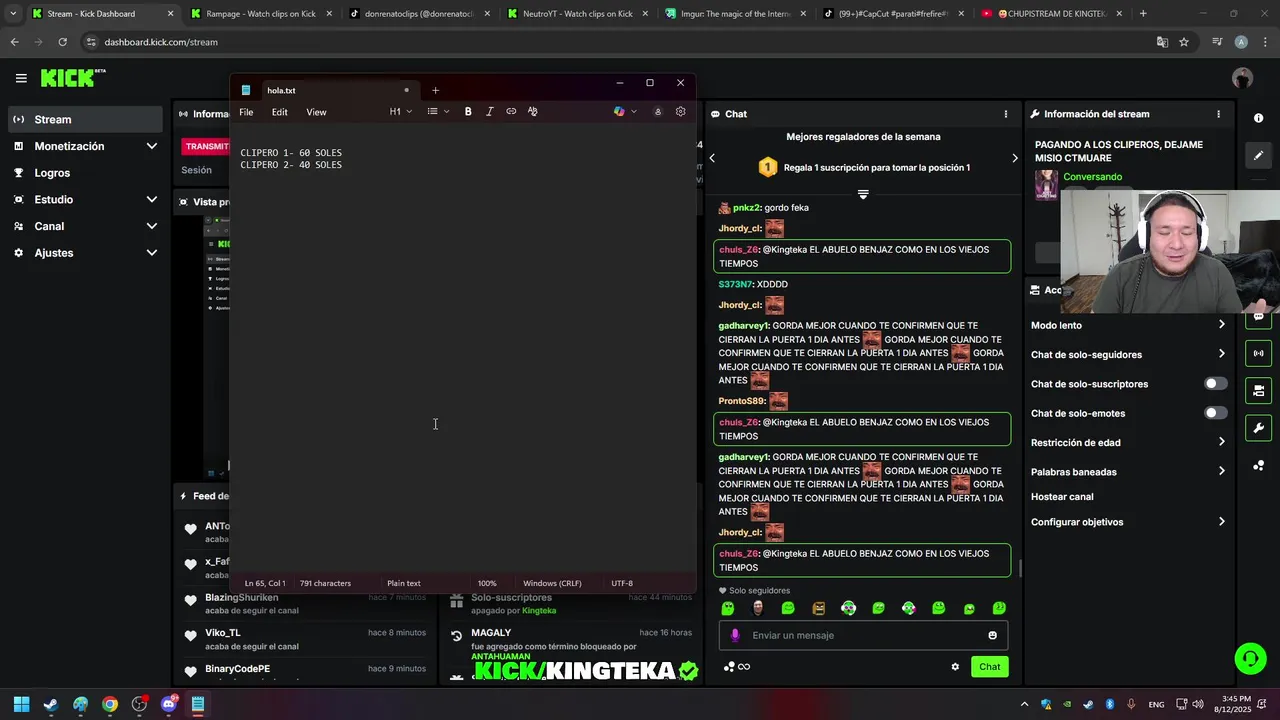Toggle italic formatting in Notepad
This screenshot has height=720, width=1280.
[489, 112]
